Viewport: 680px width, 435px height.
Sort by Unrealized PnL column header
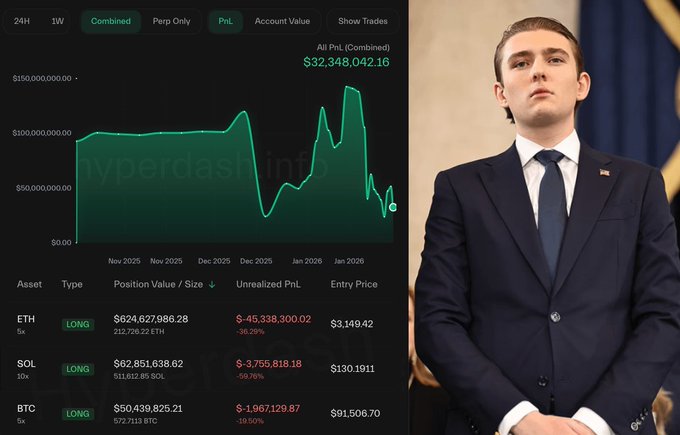268,284
